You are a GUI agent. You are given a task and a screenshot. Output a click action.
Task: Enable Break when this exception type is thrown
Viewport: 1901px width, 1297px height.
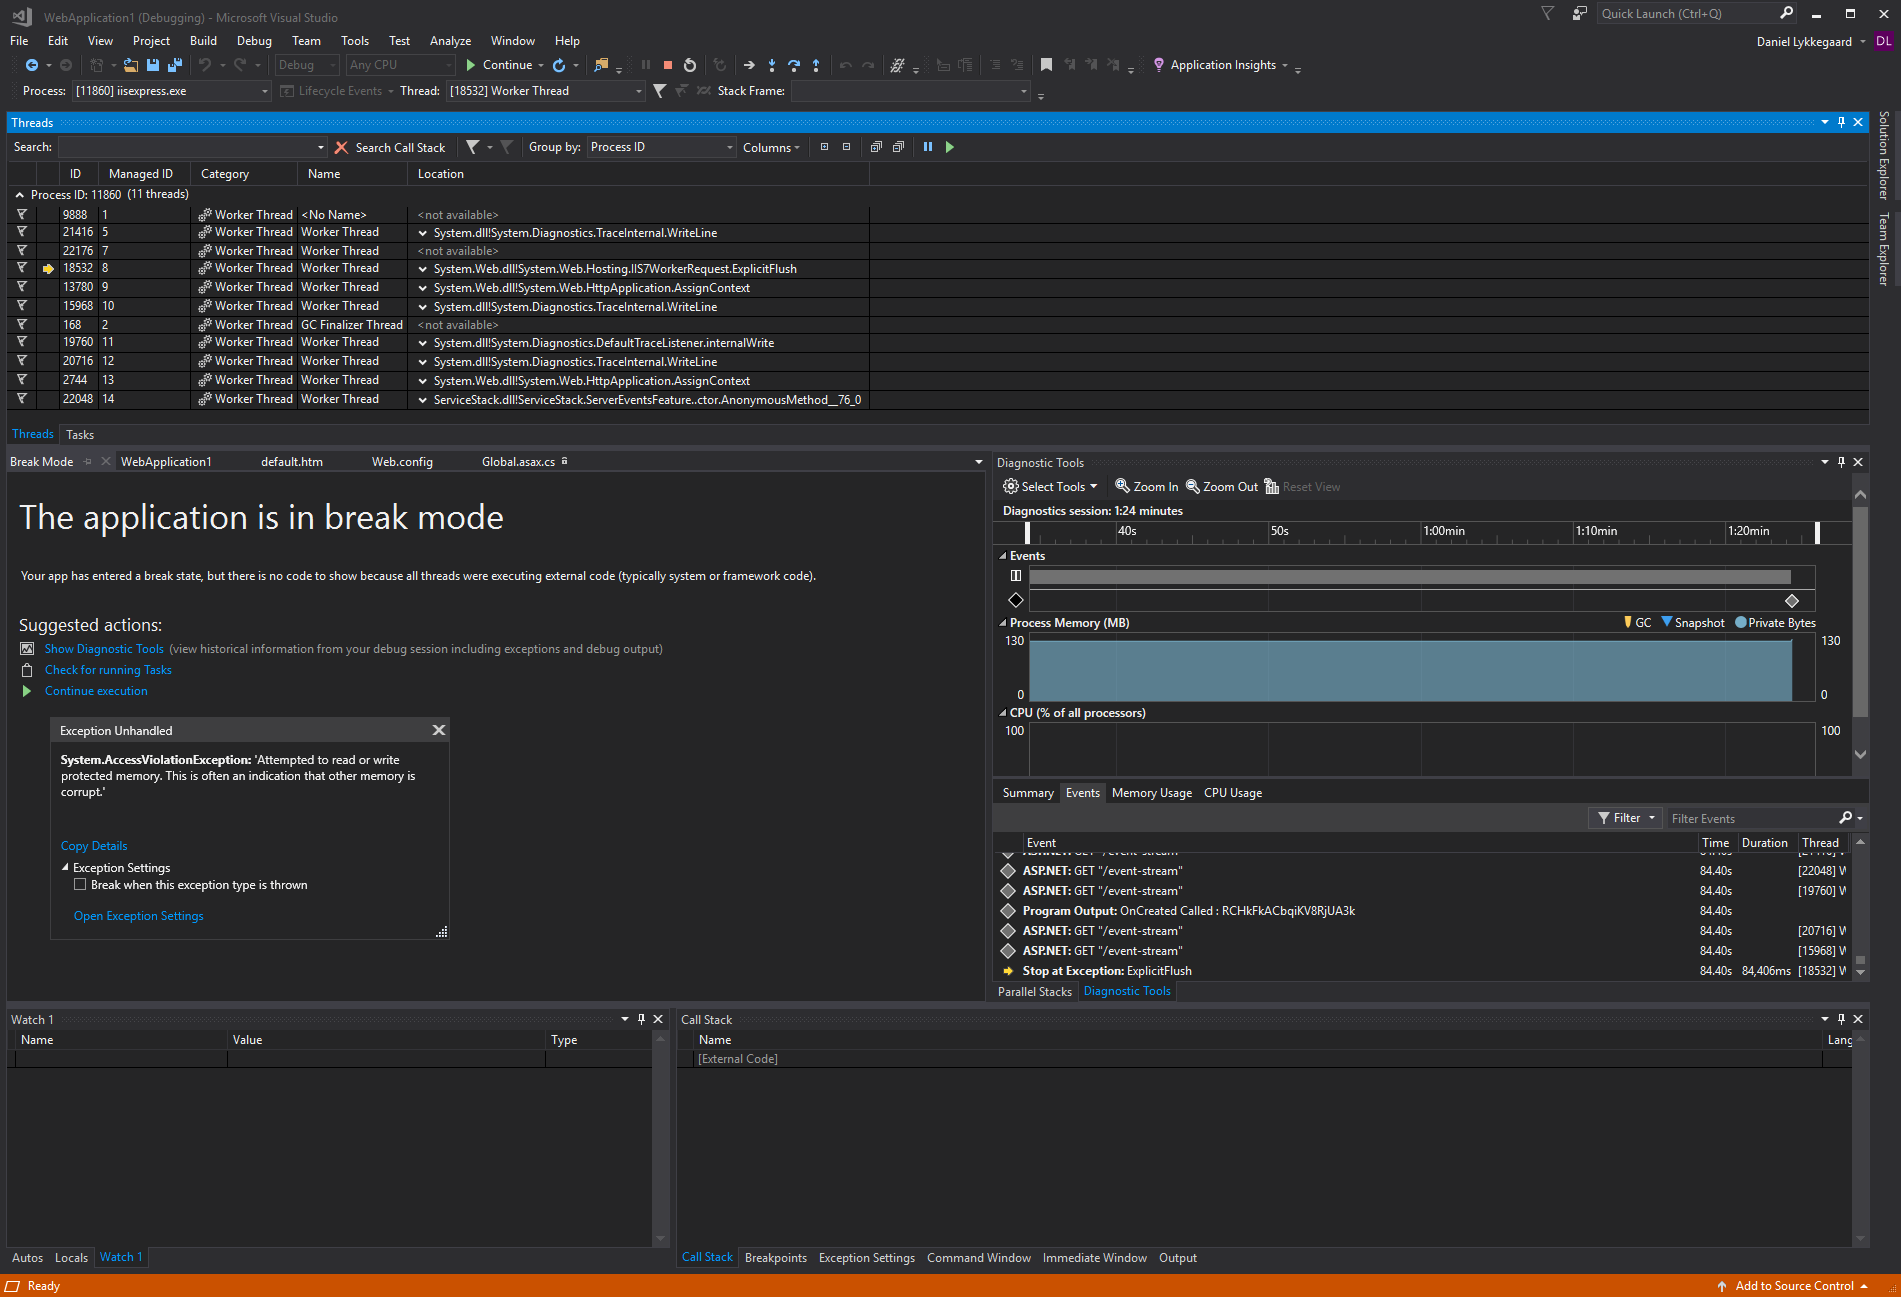click(80, 885)
